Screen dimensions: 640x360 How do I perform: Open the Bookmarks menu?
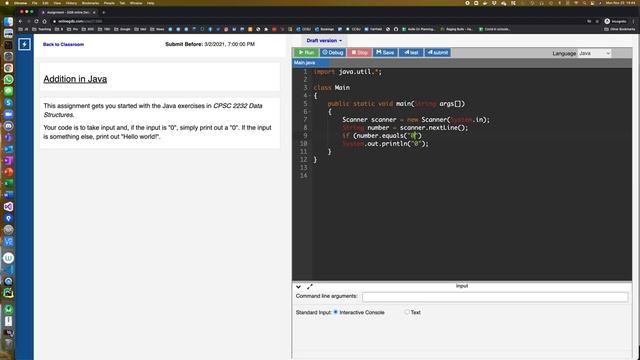[x=90, y=3]
